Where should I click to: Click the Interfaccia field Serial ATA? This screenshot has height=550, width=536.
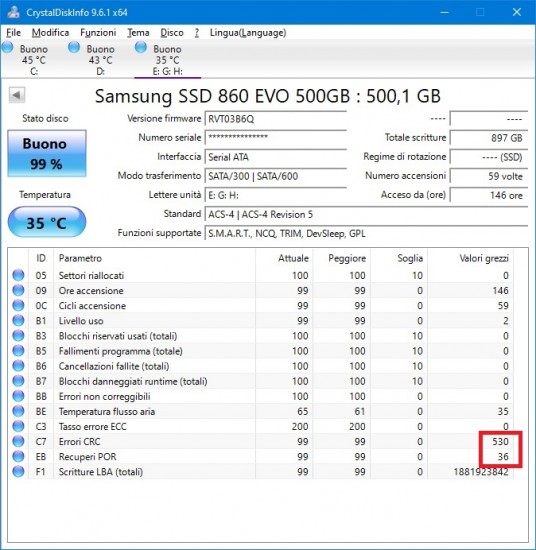(x=276, y=157)
